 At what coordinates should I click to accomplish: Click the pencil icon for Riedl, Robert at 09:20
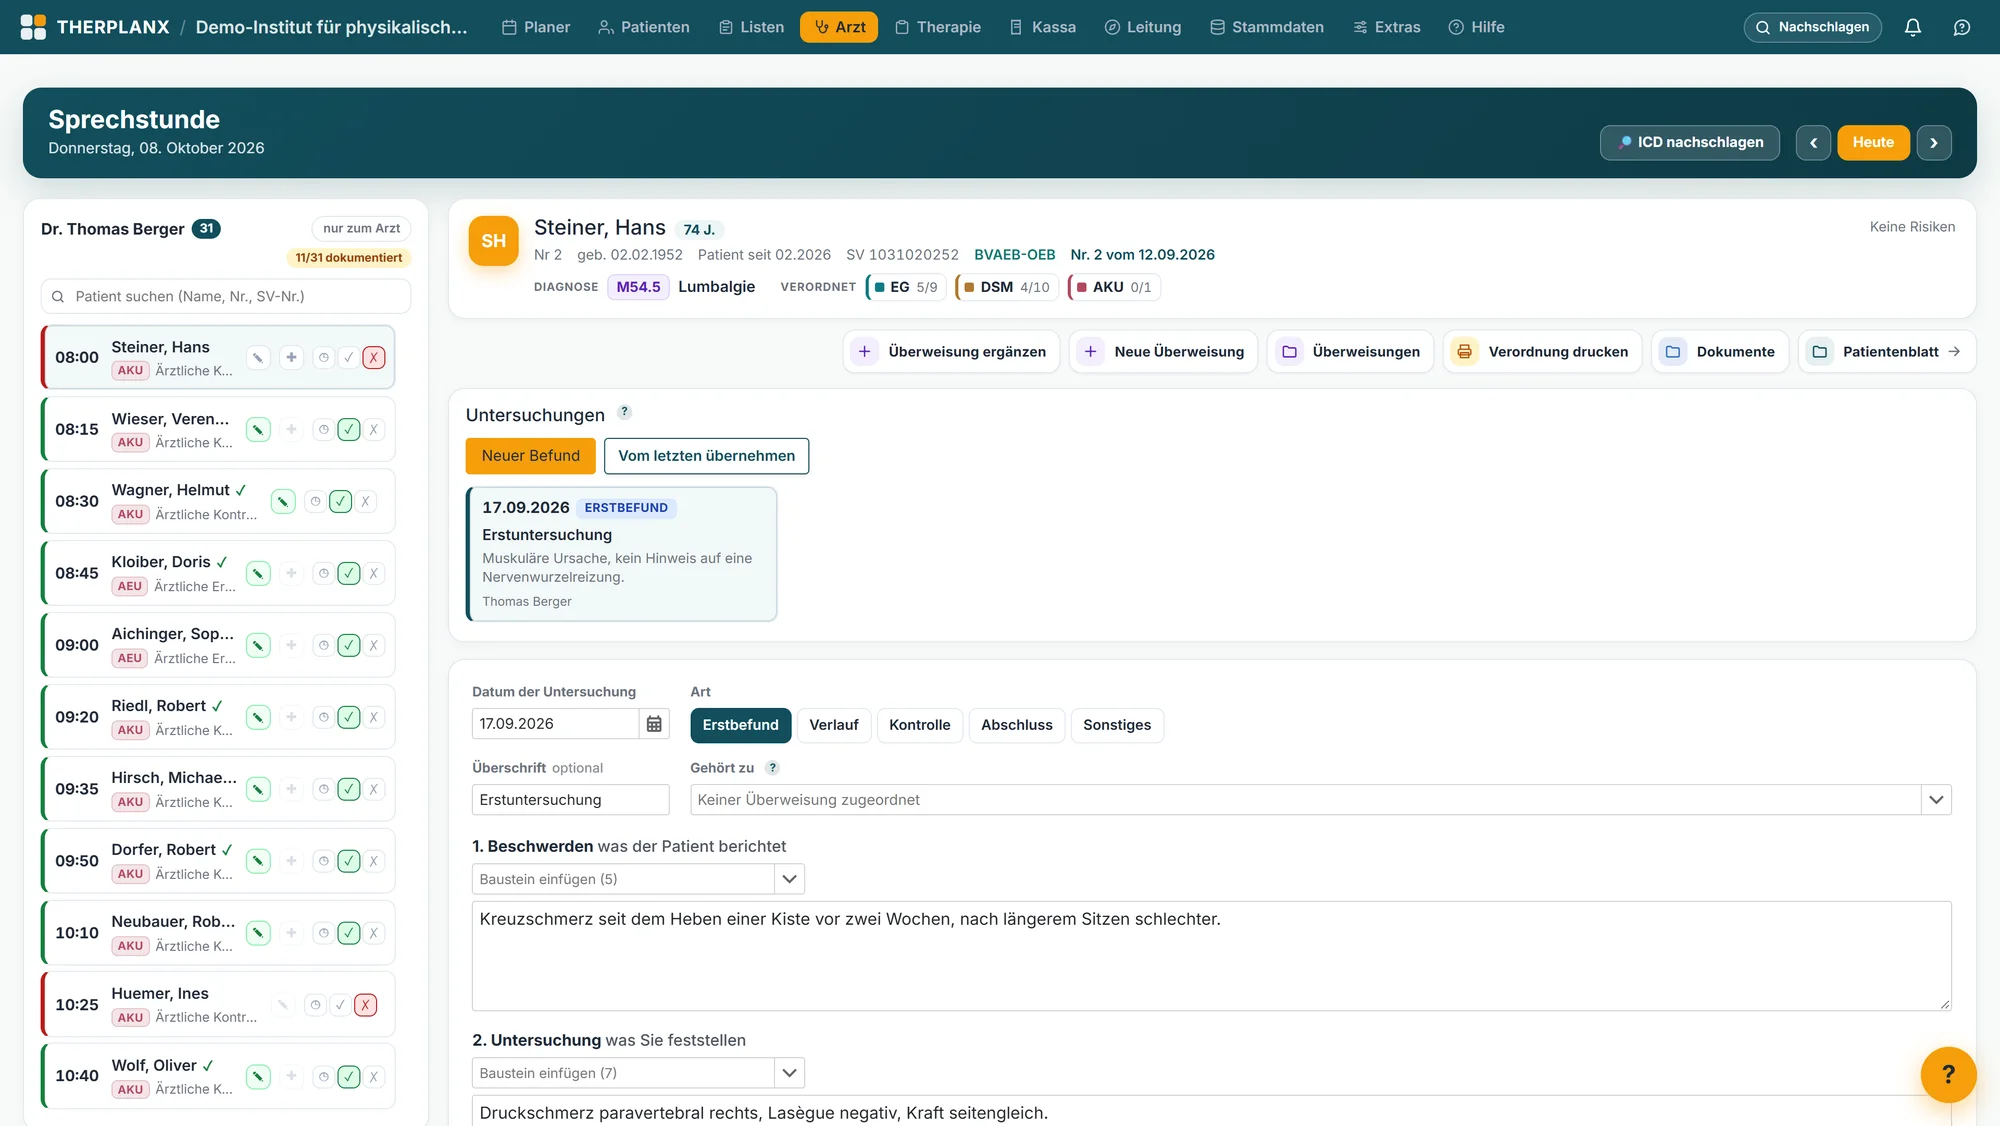(258, 717)
